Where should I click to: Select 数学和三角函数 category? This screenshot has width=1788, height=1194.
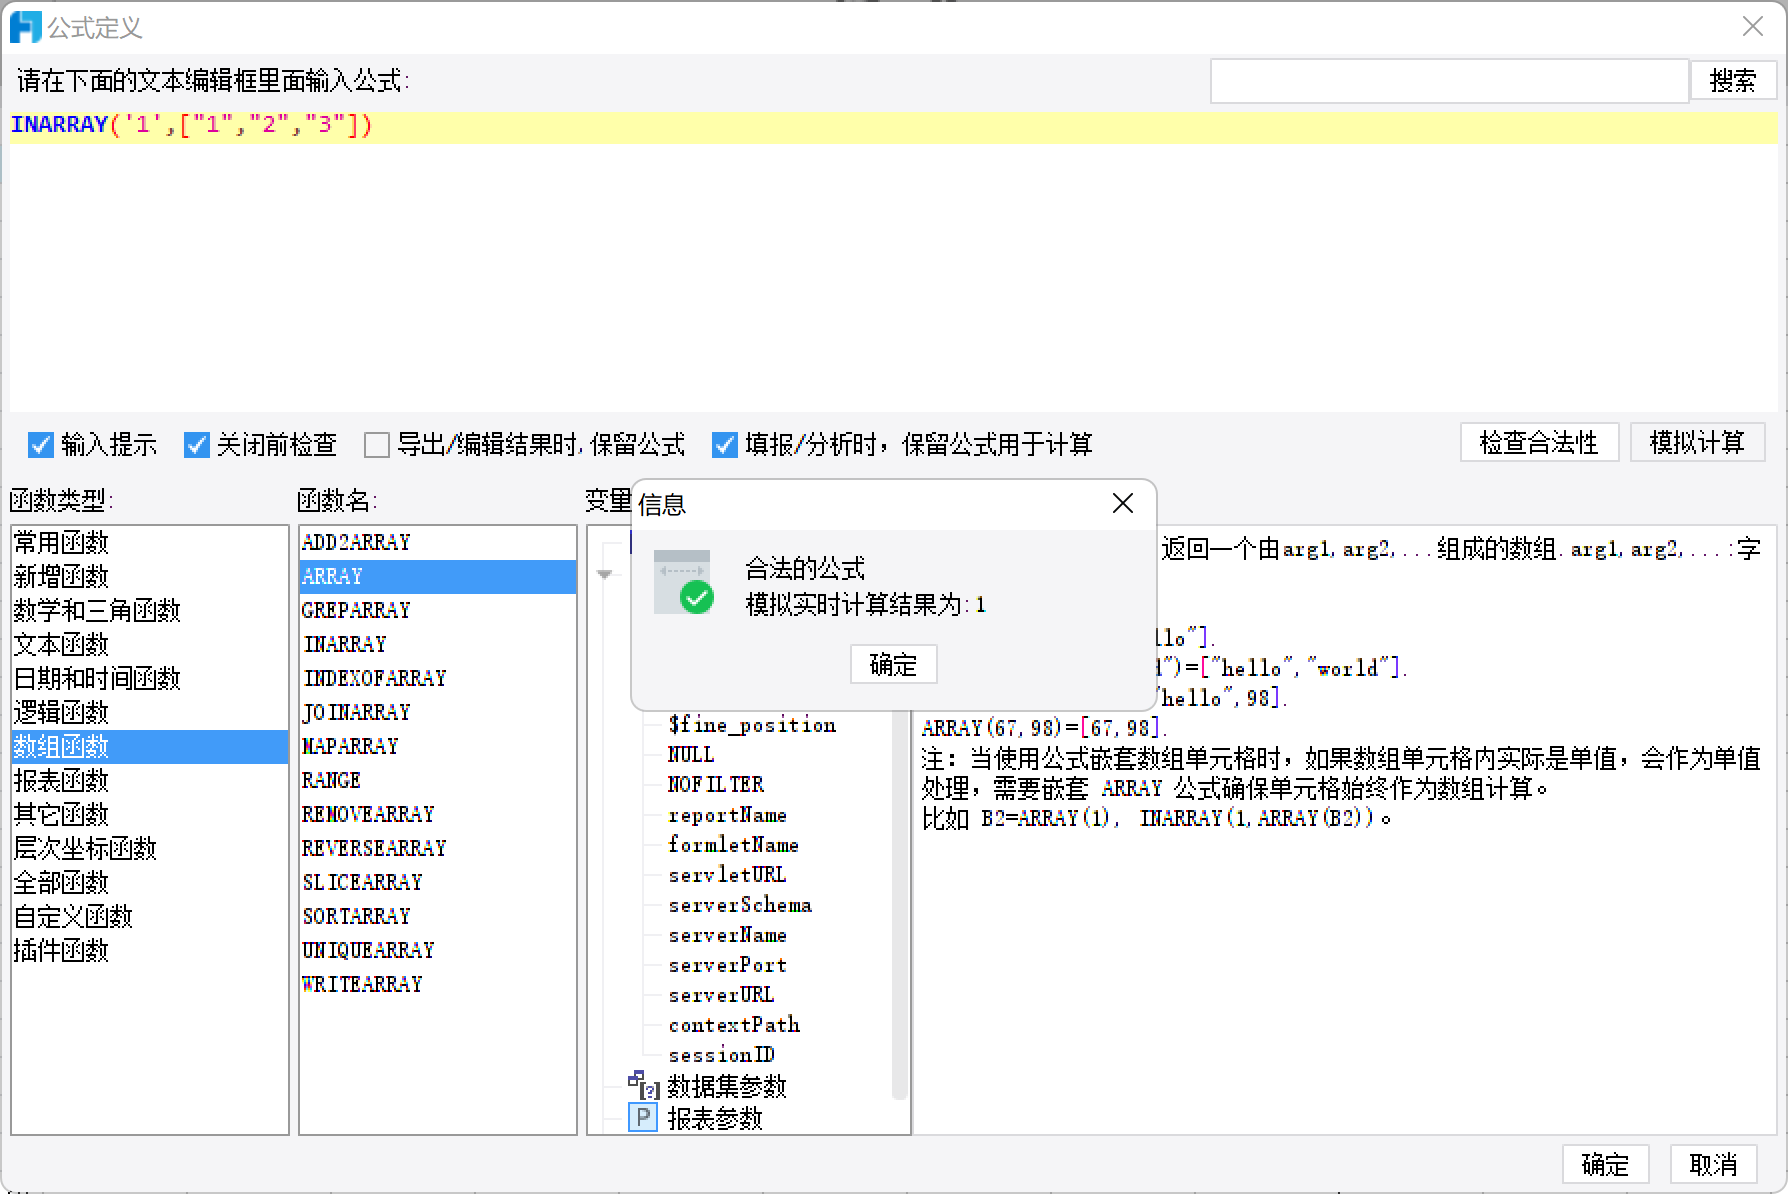coord(149,611)
